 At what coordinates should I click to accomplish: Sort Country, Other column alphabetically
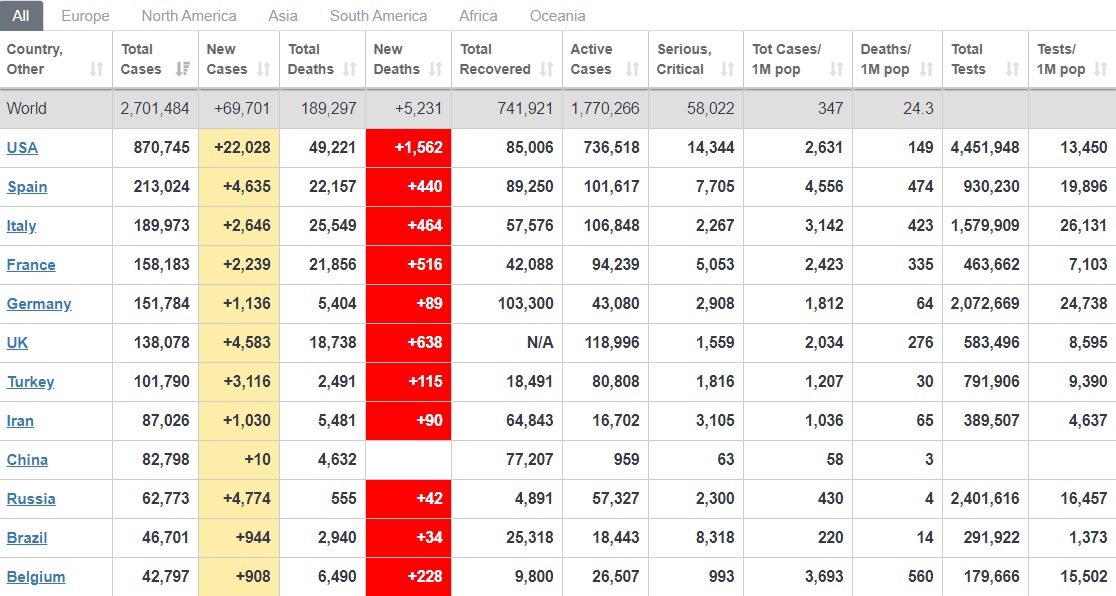click(x=96, y=69)
